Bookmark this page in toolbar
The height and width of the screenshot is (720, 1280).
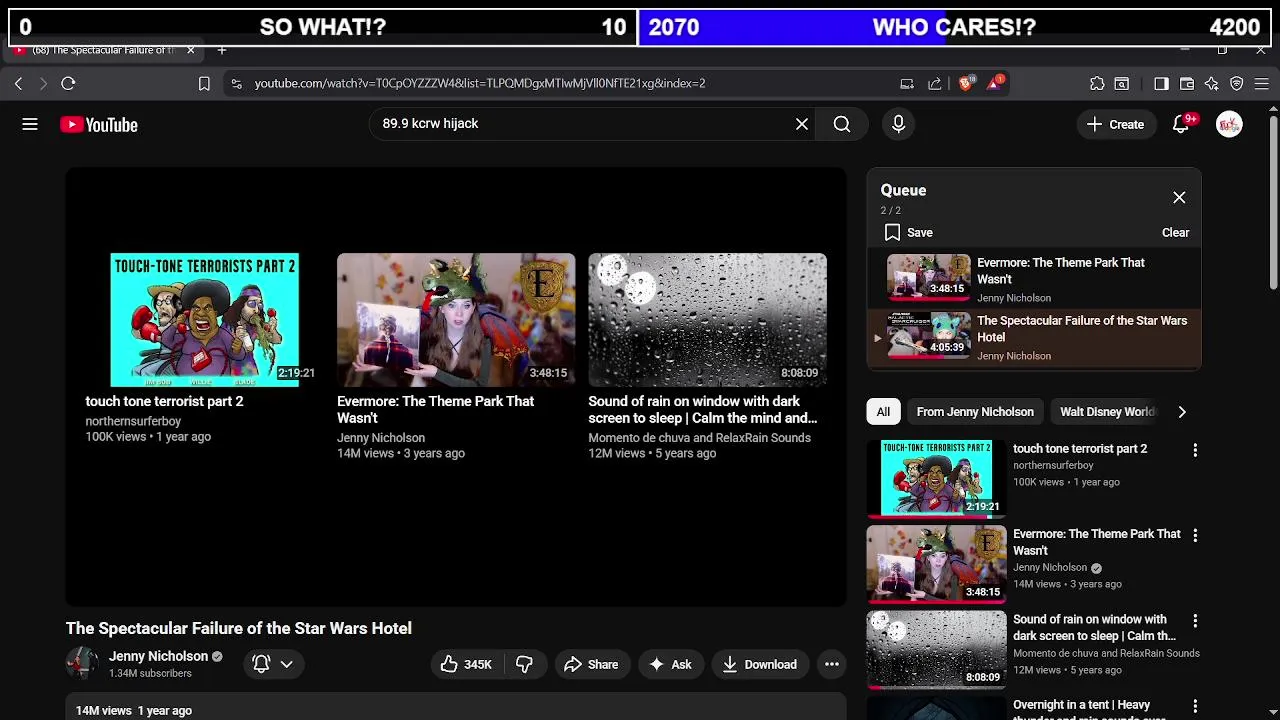(x=204, y=84)
